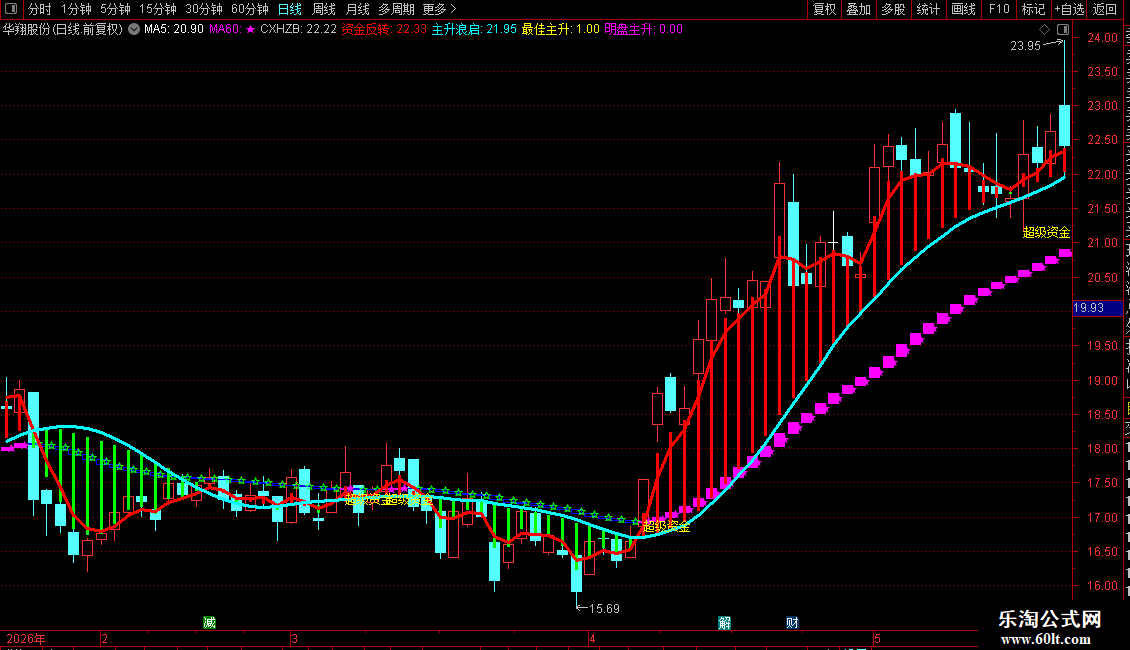Switch to the 分时 intraday tab
Viewport: 1130px width, 650px height.
[x=40, y=9]
